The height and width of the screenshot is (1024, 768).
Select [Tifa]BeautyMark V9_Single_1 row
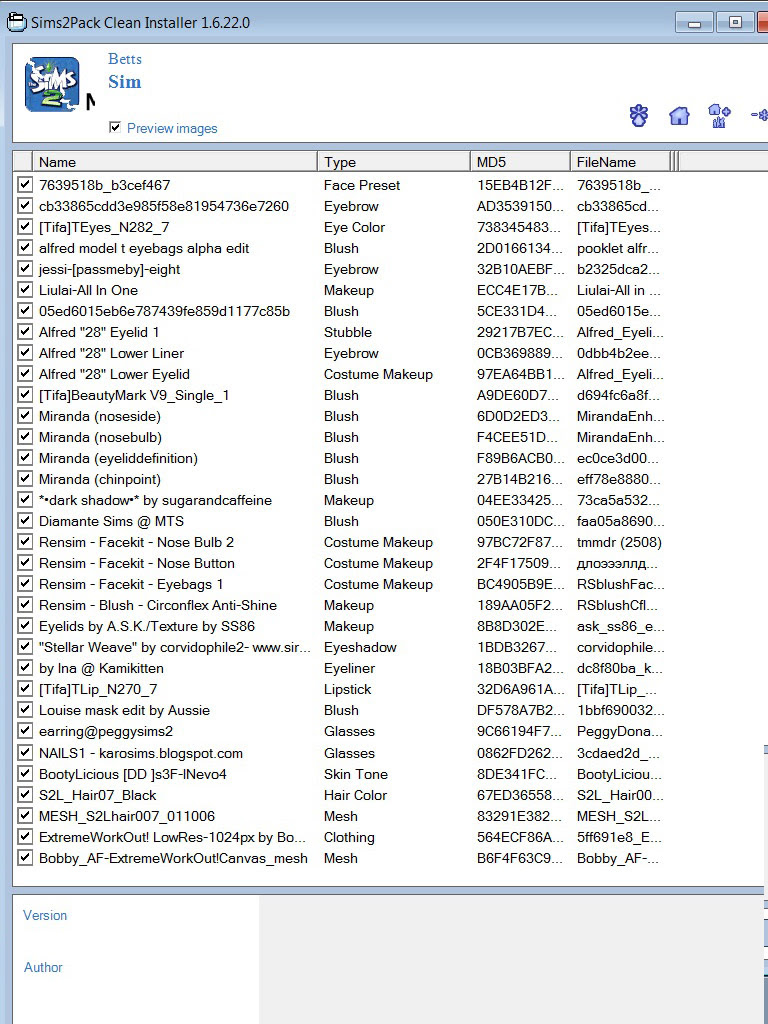pyautogui.click(x=342, y=395)
